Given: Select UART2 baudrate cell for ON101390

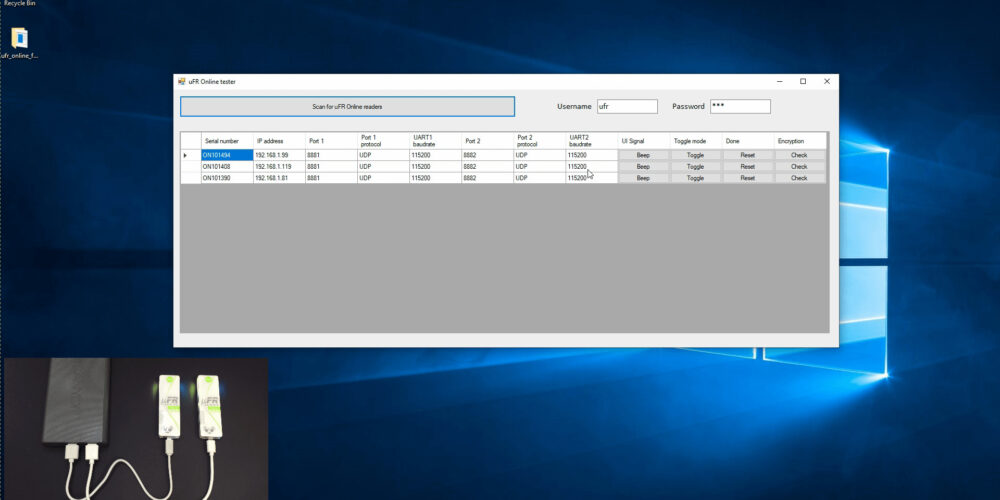Looking at the screenshot, I should click(x=592, y=178).
